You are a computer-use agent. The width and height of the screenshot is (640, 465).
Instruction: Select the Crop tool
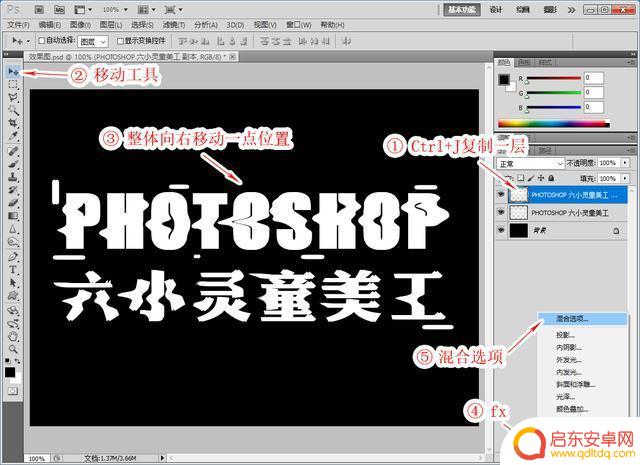pyautogui.click(x=13, y=122)
